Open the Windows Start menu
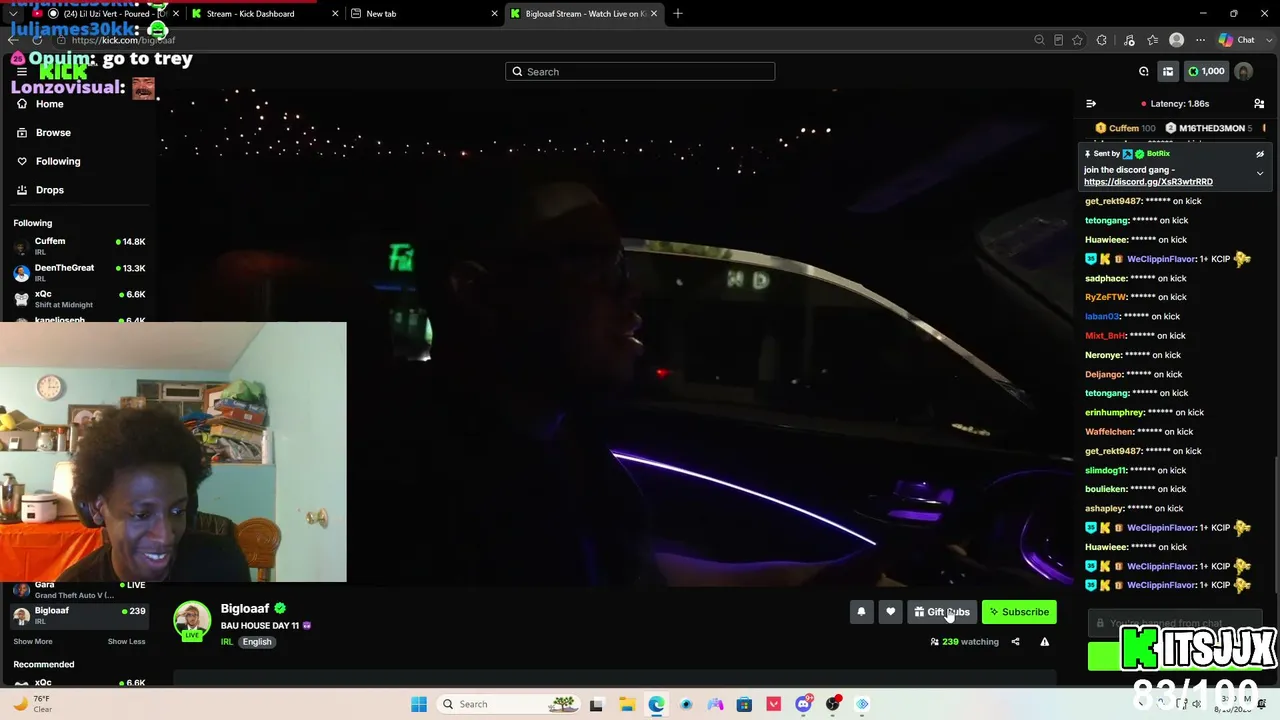Screen dimensions: 1280x720 [x=419, y=704]
